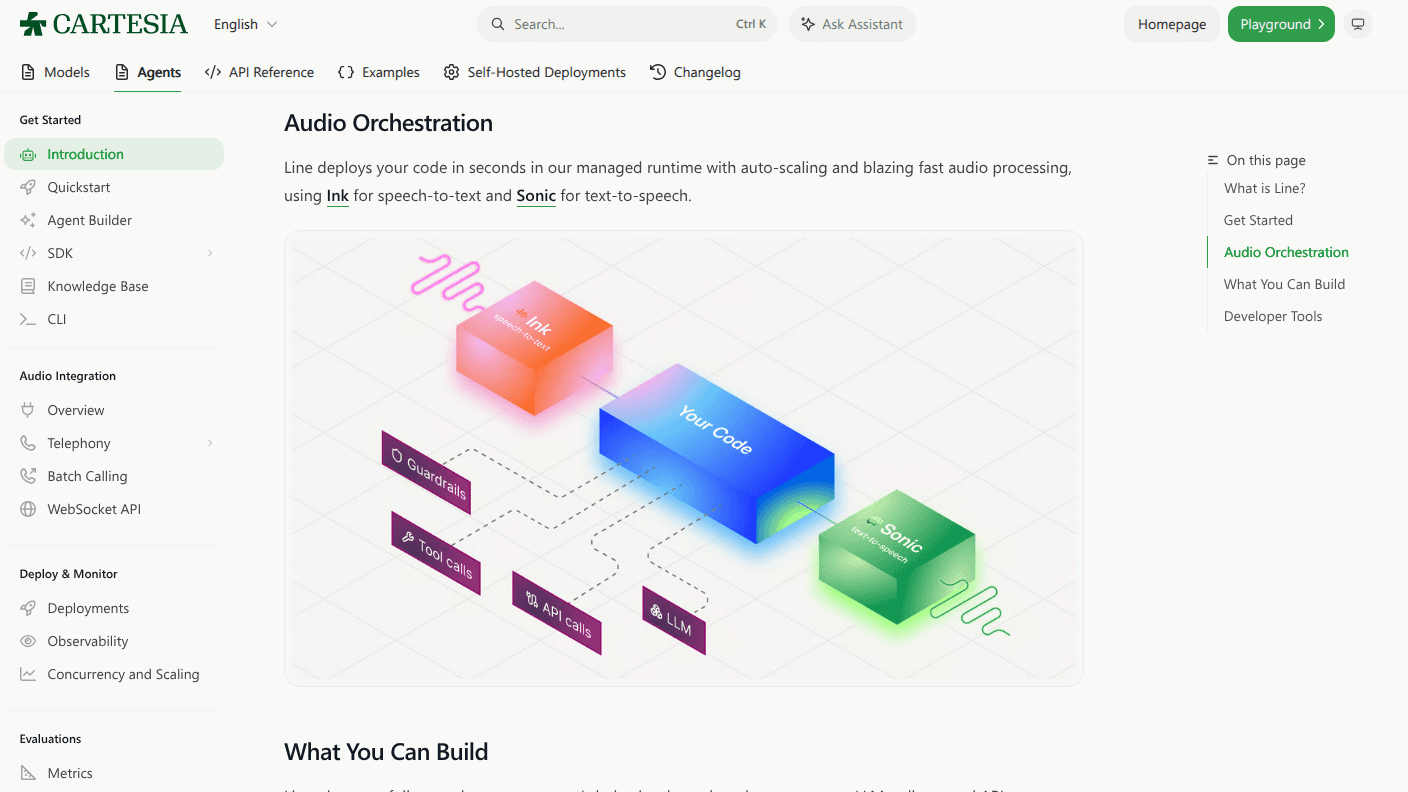This screenshot has height=792, width=1408.
Task: Click the Knowledge Base document icon
Action: [28, 286]
